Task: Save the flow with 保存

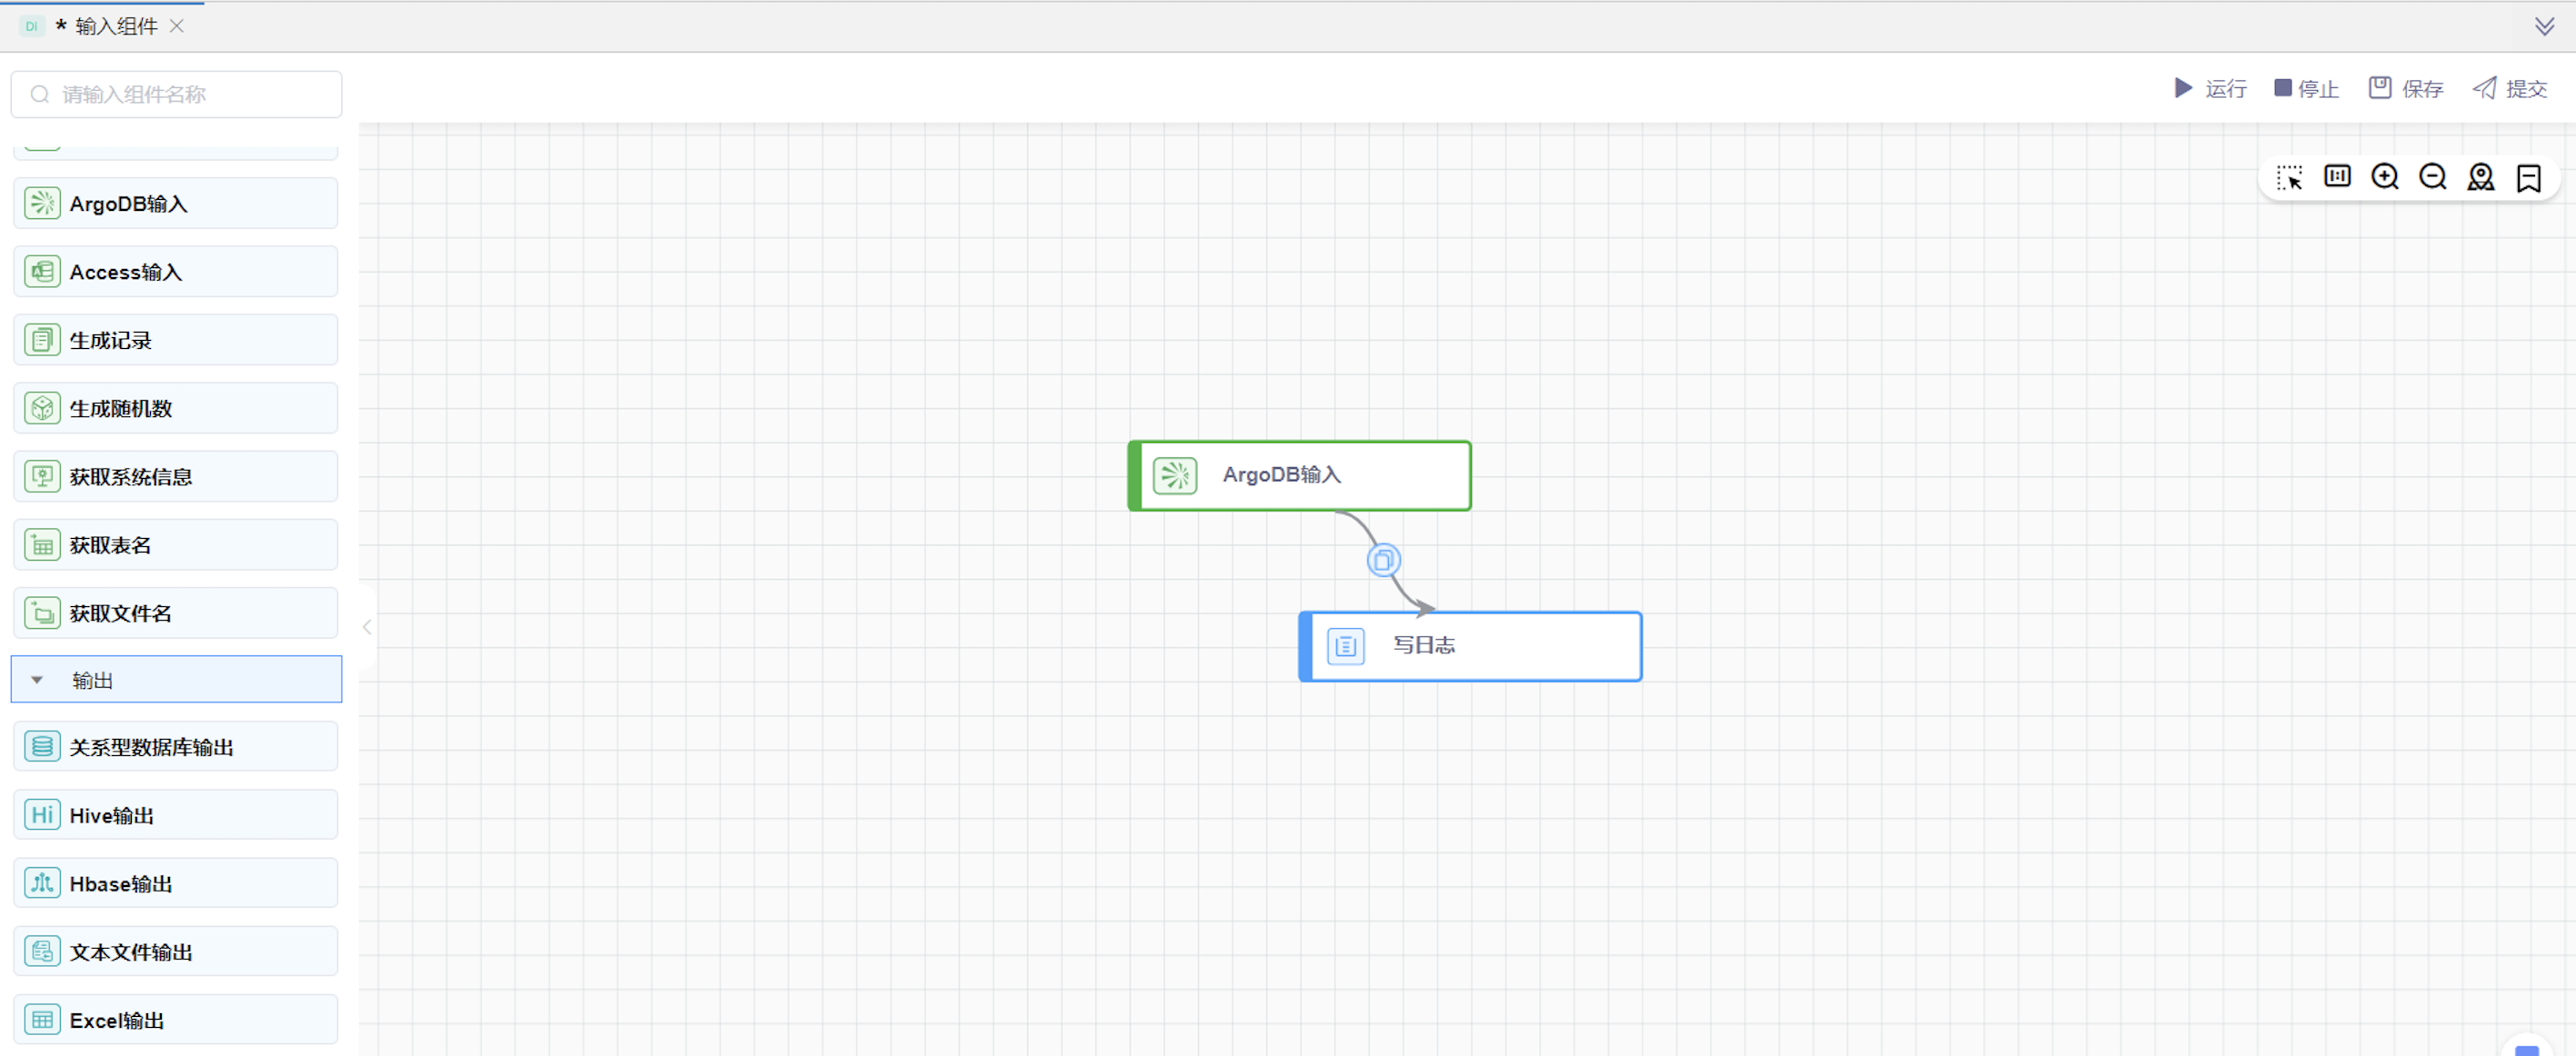Action: click(2406, 89)
